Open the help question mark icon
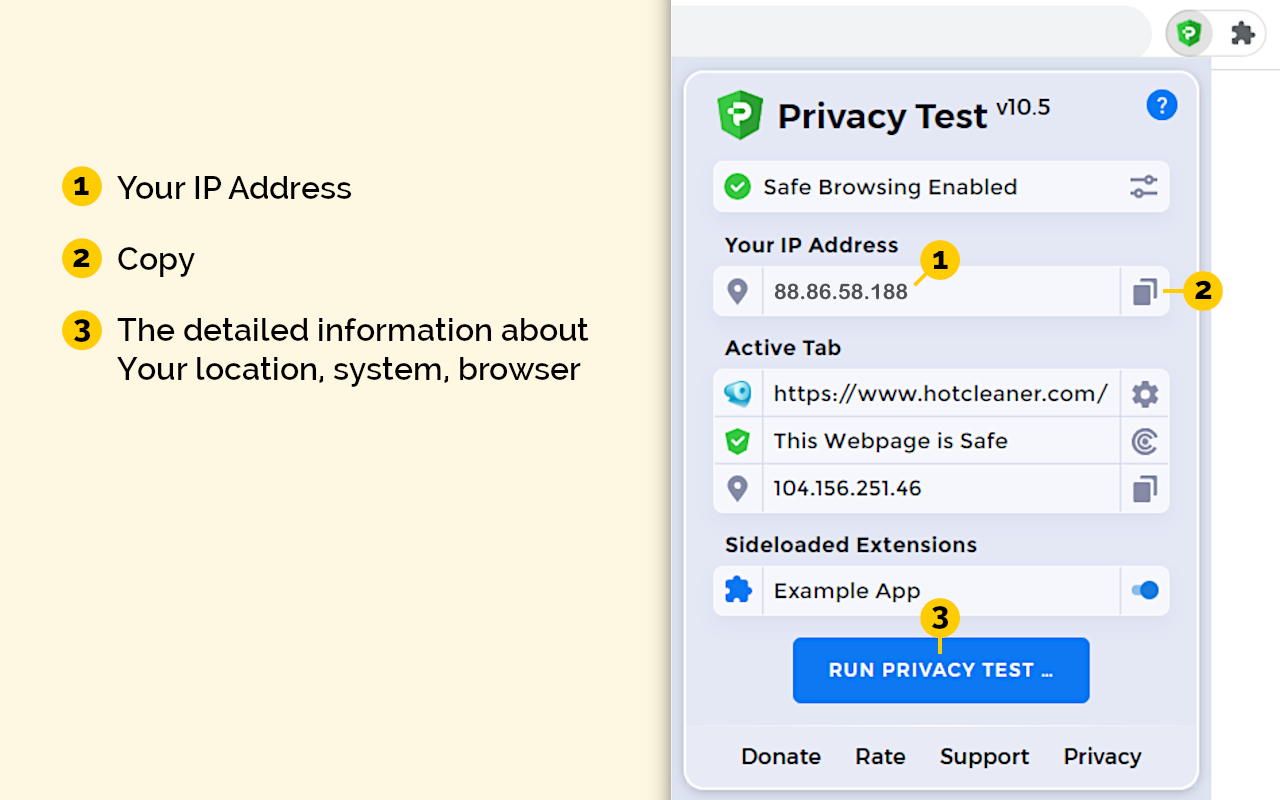Image resolution: width=1280 pixels, height=800 pixels. point(1162,104)
